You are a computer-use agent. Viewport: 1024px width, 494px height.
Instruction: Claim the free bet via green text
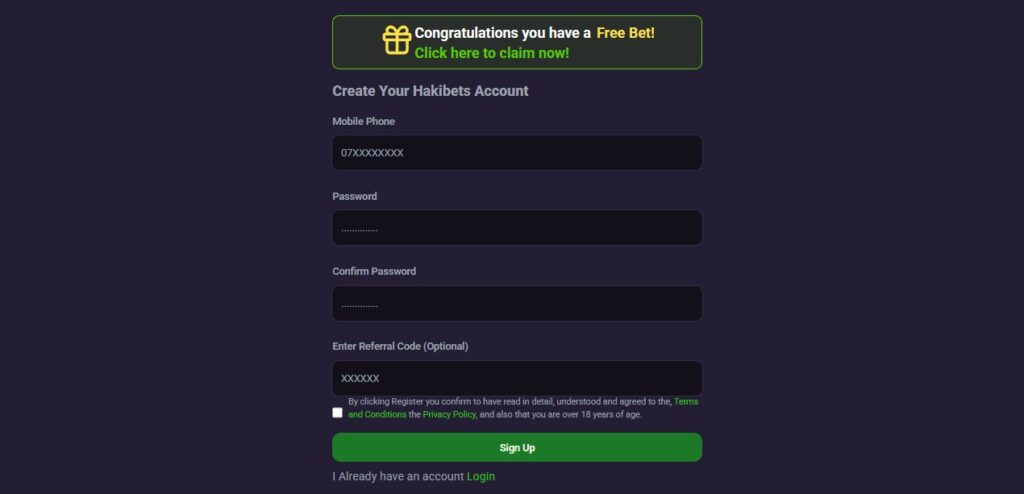(492, 53)
